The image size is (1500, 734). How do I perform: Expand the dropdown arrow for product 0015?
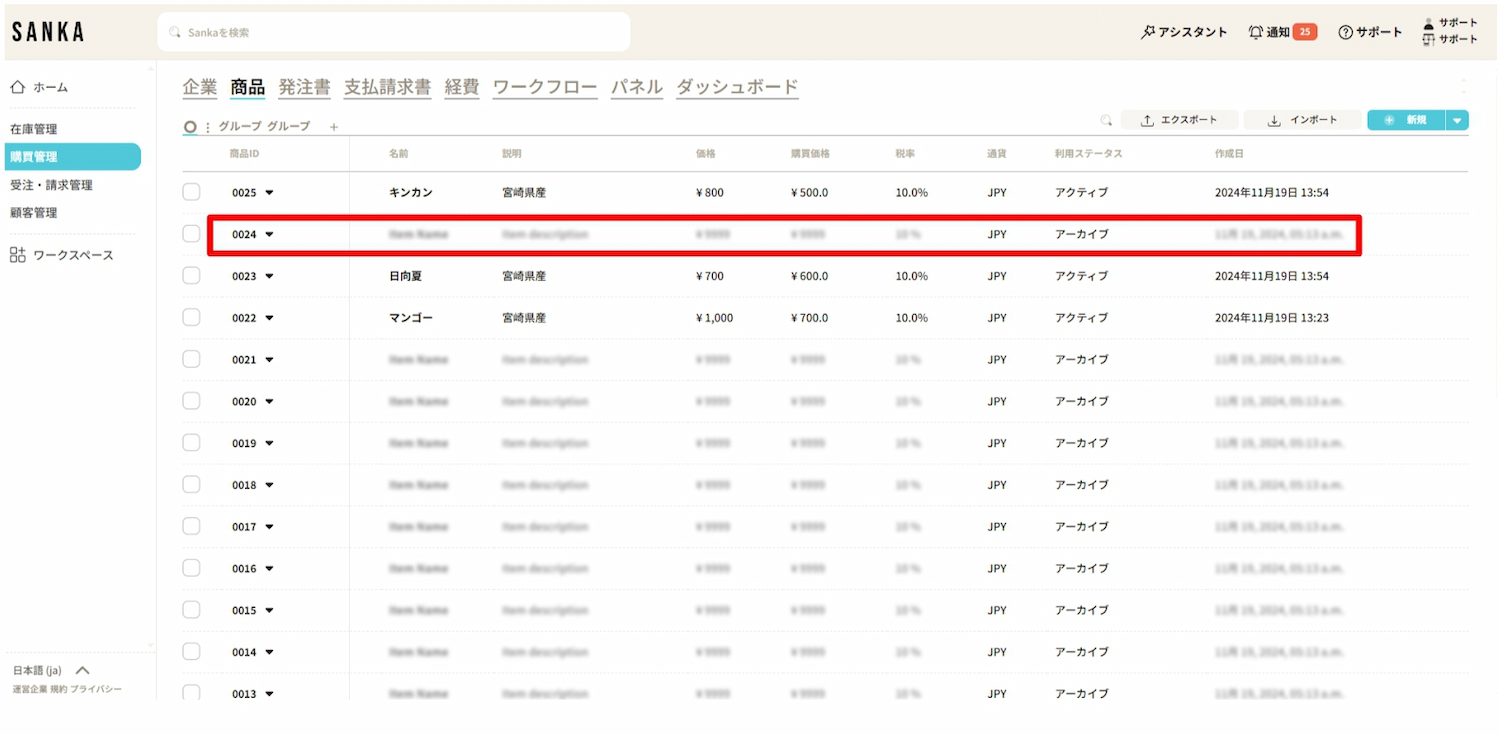[269, 611]
